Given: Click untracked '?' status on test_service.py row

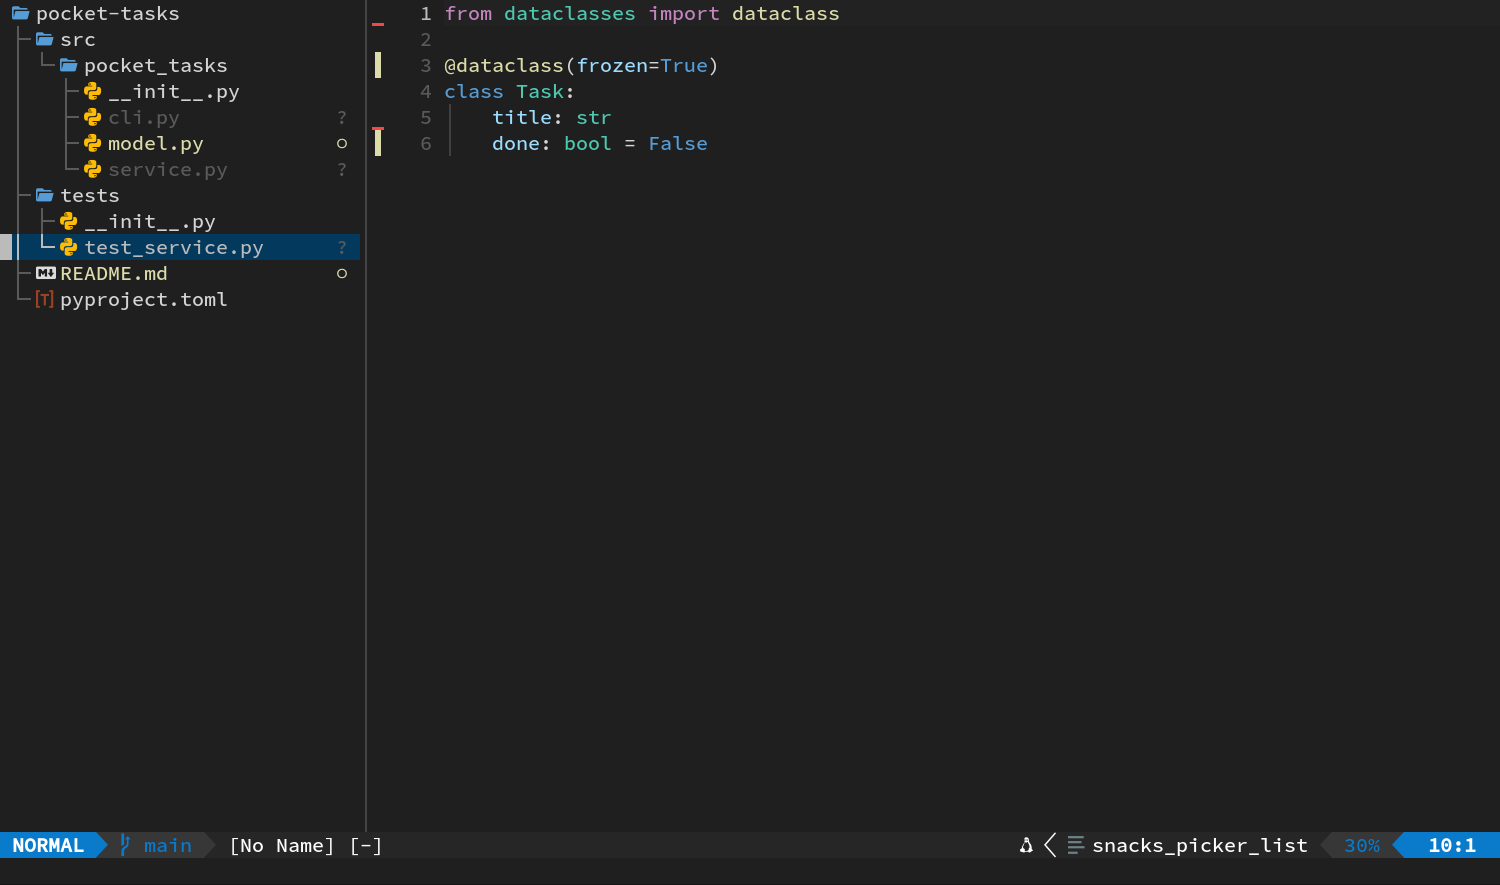Looking at the screenshot, I should (342, 248).
